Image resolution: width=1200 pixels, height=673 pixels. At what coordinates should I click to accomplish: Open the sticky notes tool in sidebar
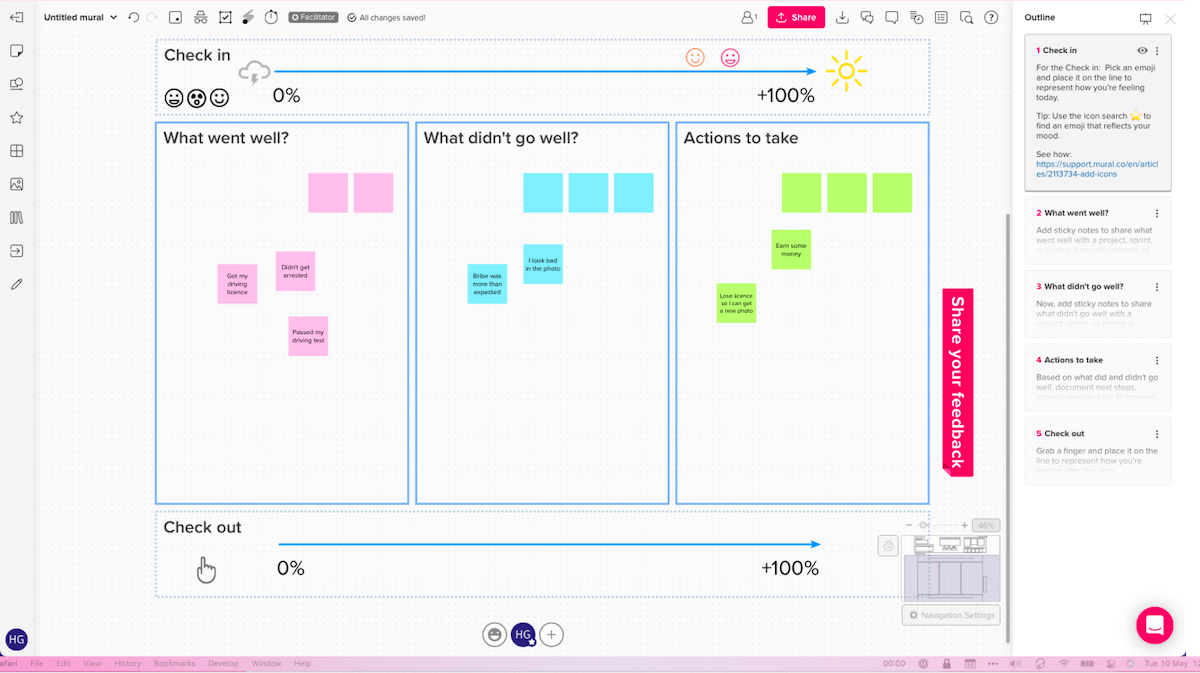tap(16, 51)
